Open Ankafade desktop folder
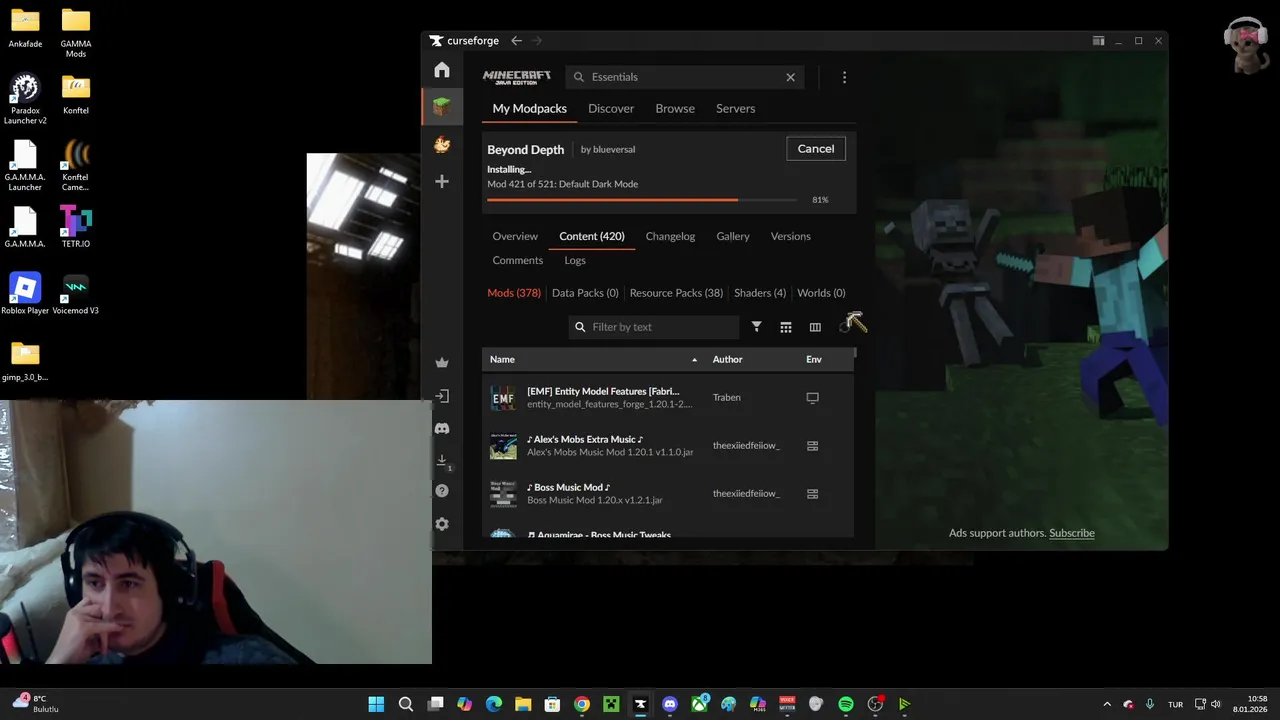1280x720 pixels. pyautogui.click(x=25, y=27)
